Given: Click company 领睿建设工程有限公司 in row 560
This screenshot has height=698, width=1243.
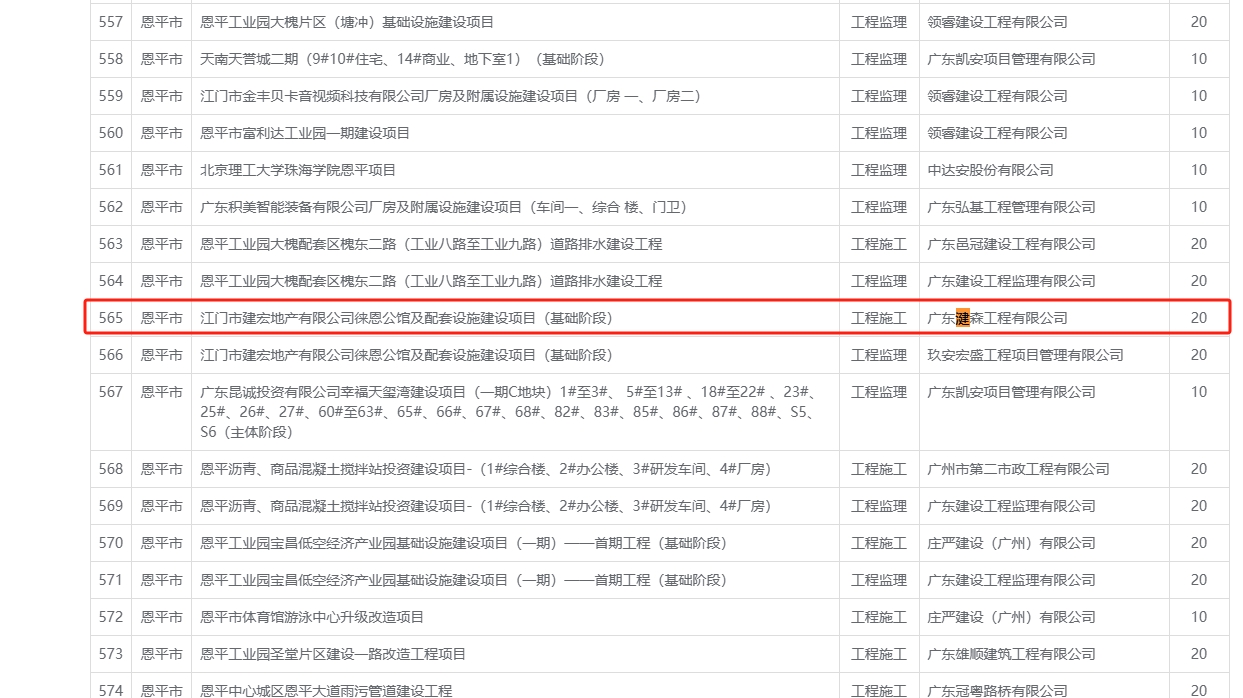Looking at the screenshot, I should tap(997, 133).
